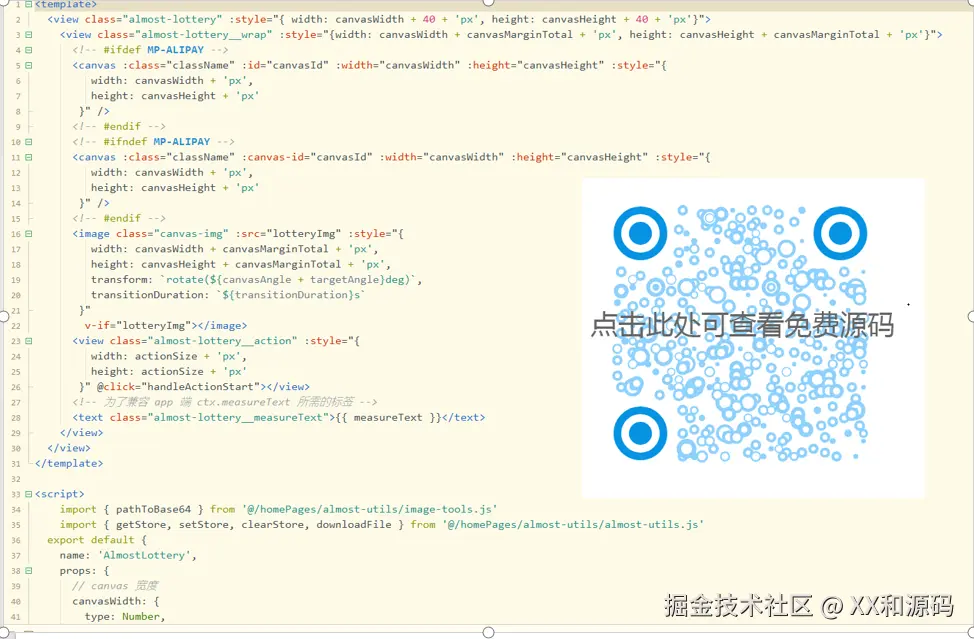This screenshot has height=639, width=974.
Task: Click the 点击此处可查看免费源码 link text
Action: click(742, 325)
